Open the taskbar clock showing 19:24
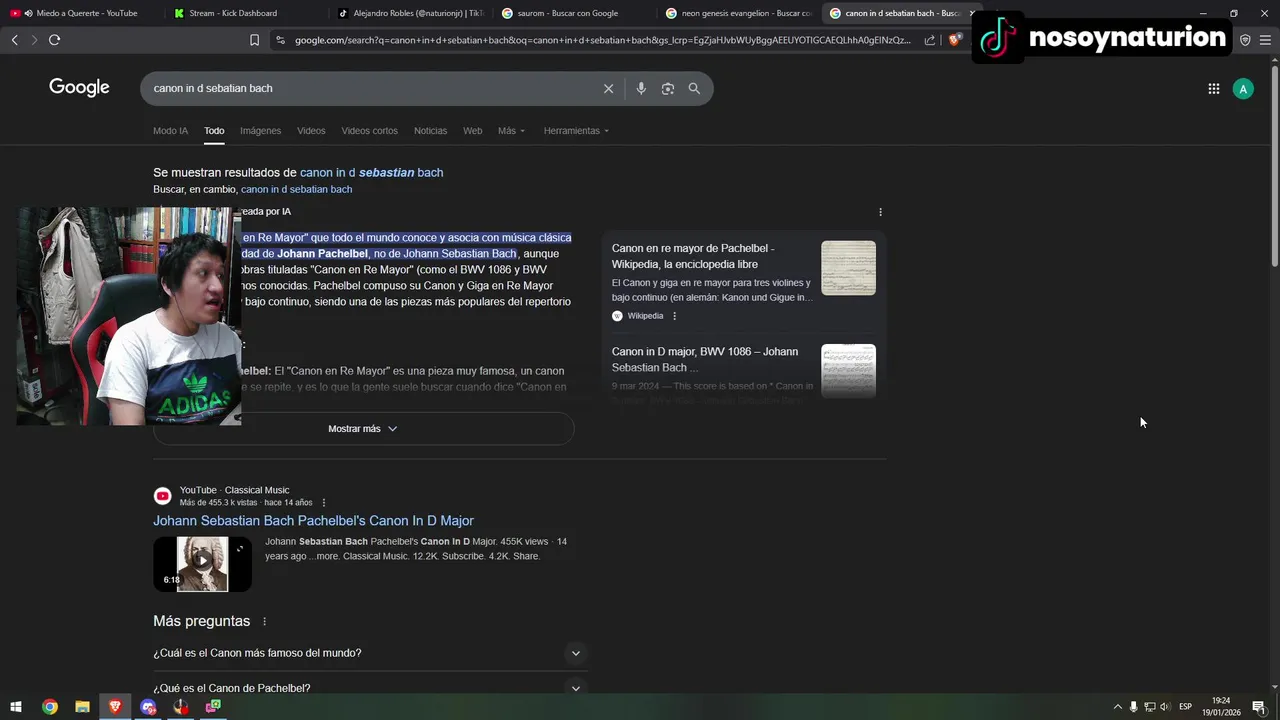Screen dimensions: 1280x720 1221,707
